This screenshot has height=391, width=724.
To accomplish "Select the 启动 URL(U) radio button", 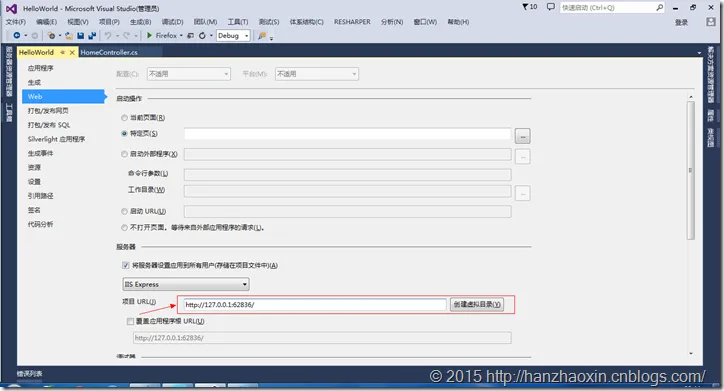I will pyautogui.click(x=124, y=211).
